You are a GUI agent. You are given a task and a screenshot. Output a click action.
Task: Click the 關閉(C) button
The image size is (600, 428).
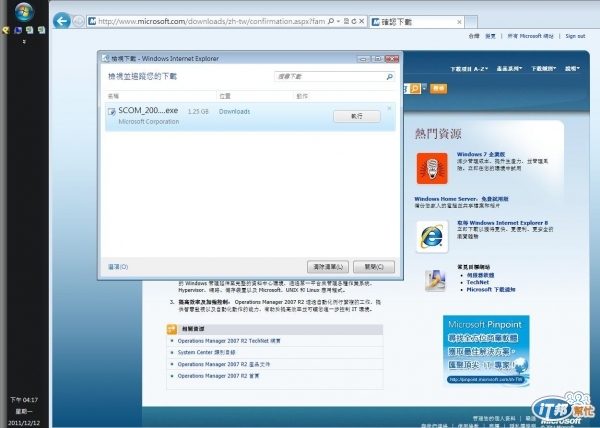pyautogui.click(x=374, y=267)
